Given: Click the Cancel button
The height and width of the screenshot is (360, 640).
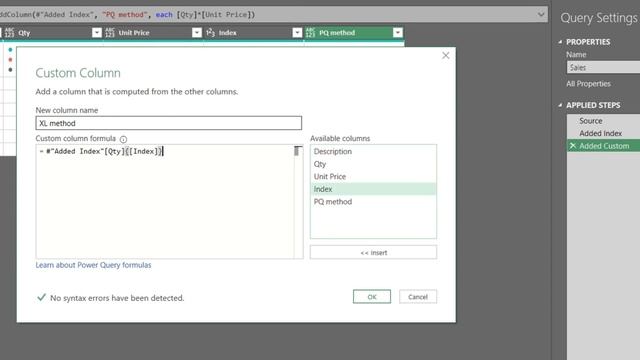Looking at the screenshot, I should click(418, 297).
